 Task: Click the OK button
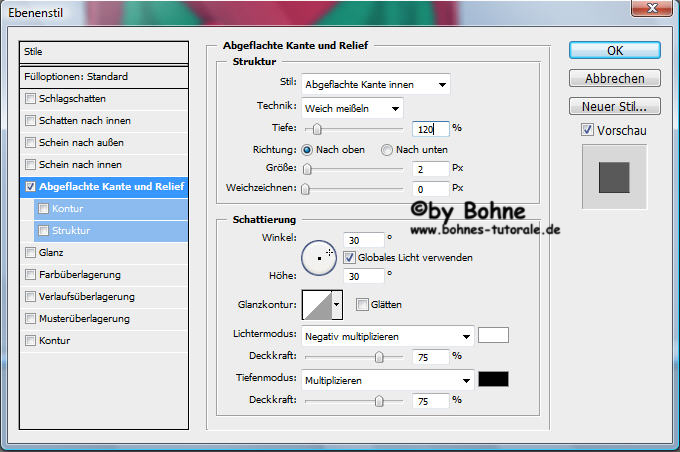614,50
